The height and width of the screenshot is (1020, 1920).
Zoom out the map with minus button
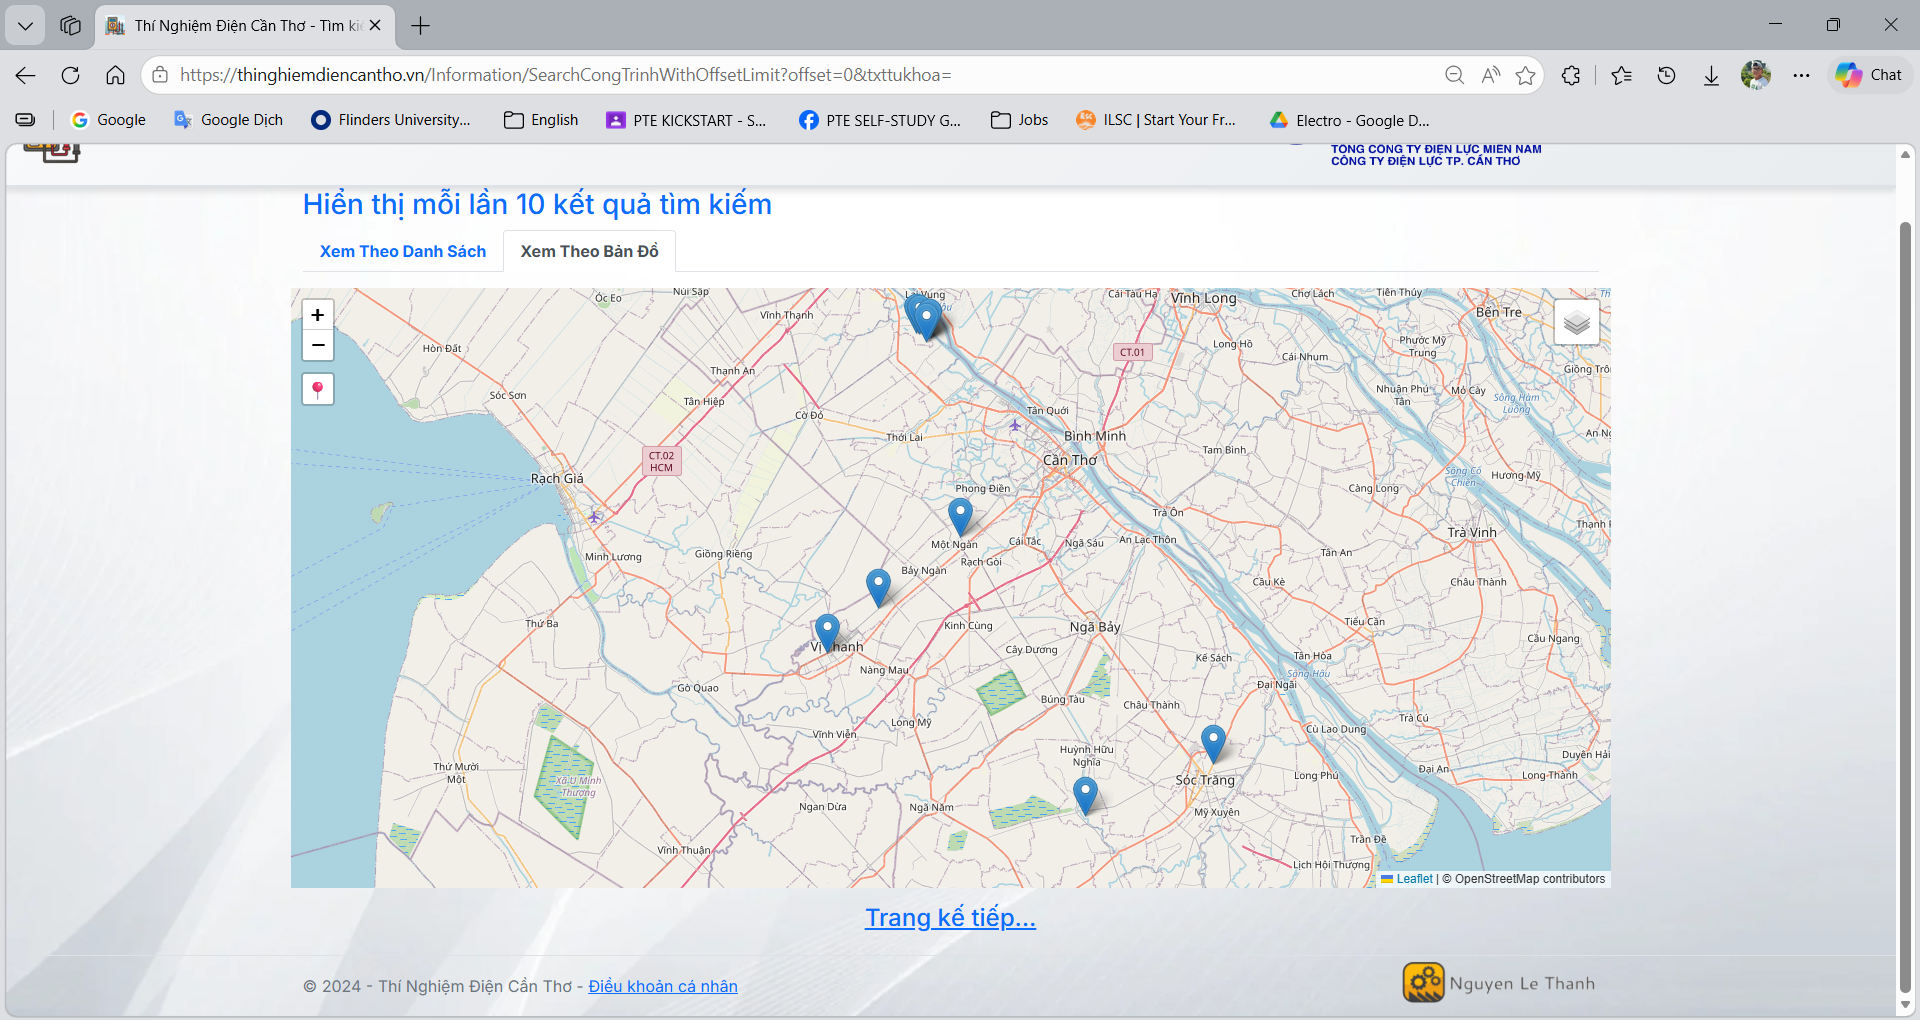click(318, 345)
